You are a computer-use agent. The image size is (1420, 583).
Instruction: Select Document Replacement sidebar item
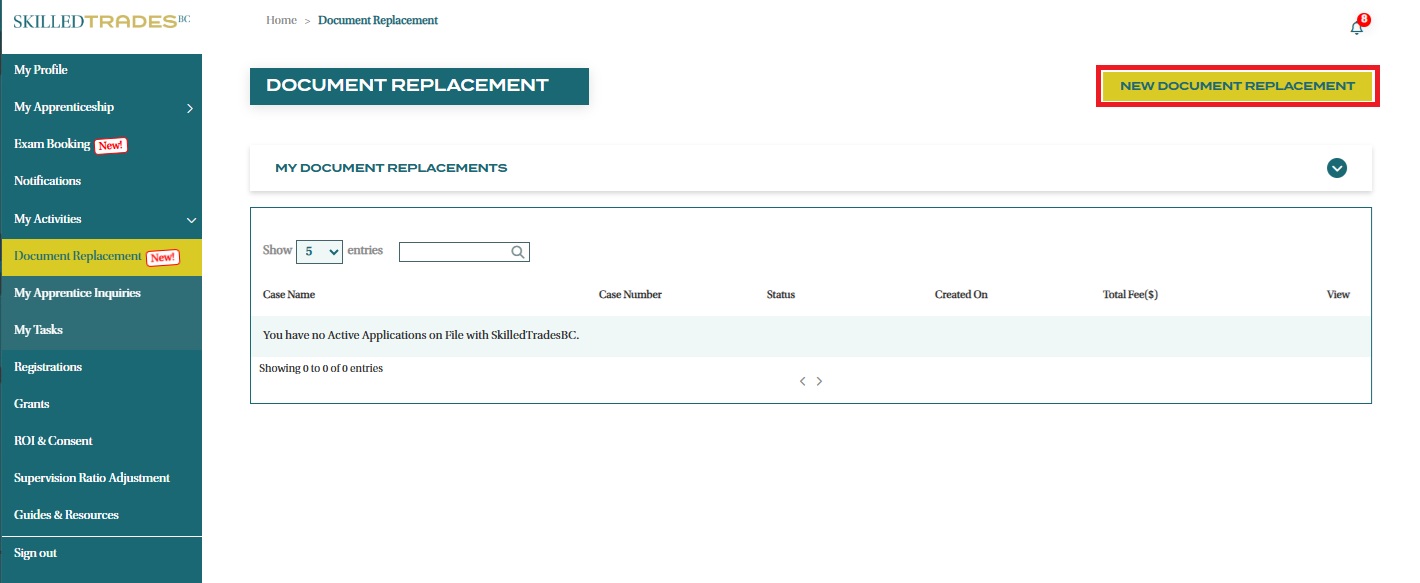click(78, 256)
